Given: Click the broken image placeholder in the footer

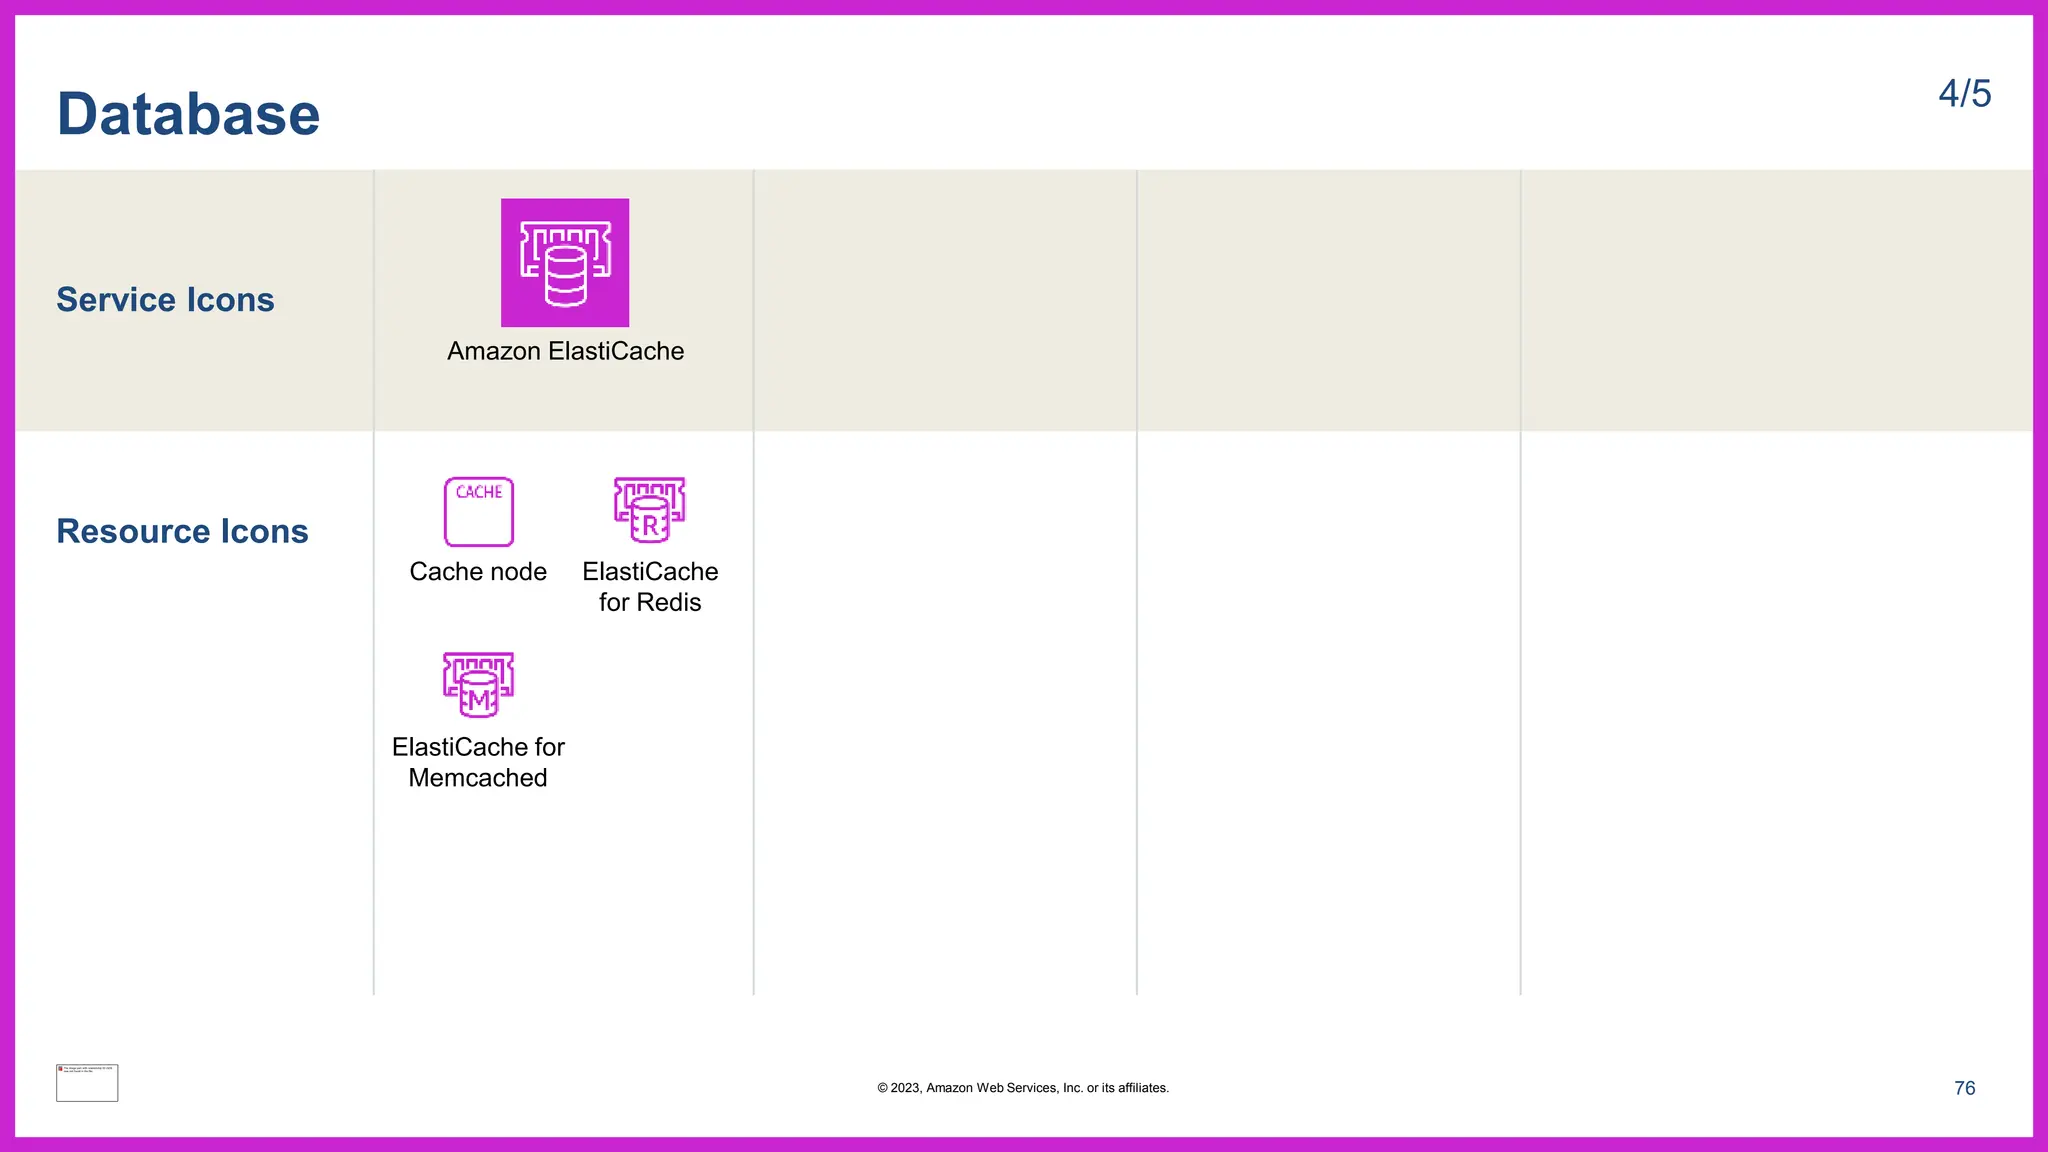Looking at the screenshot, I should pyautogui.click(x=87, y=1083).
